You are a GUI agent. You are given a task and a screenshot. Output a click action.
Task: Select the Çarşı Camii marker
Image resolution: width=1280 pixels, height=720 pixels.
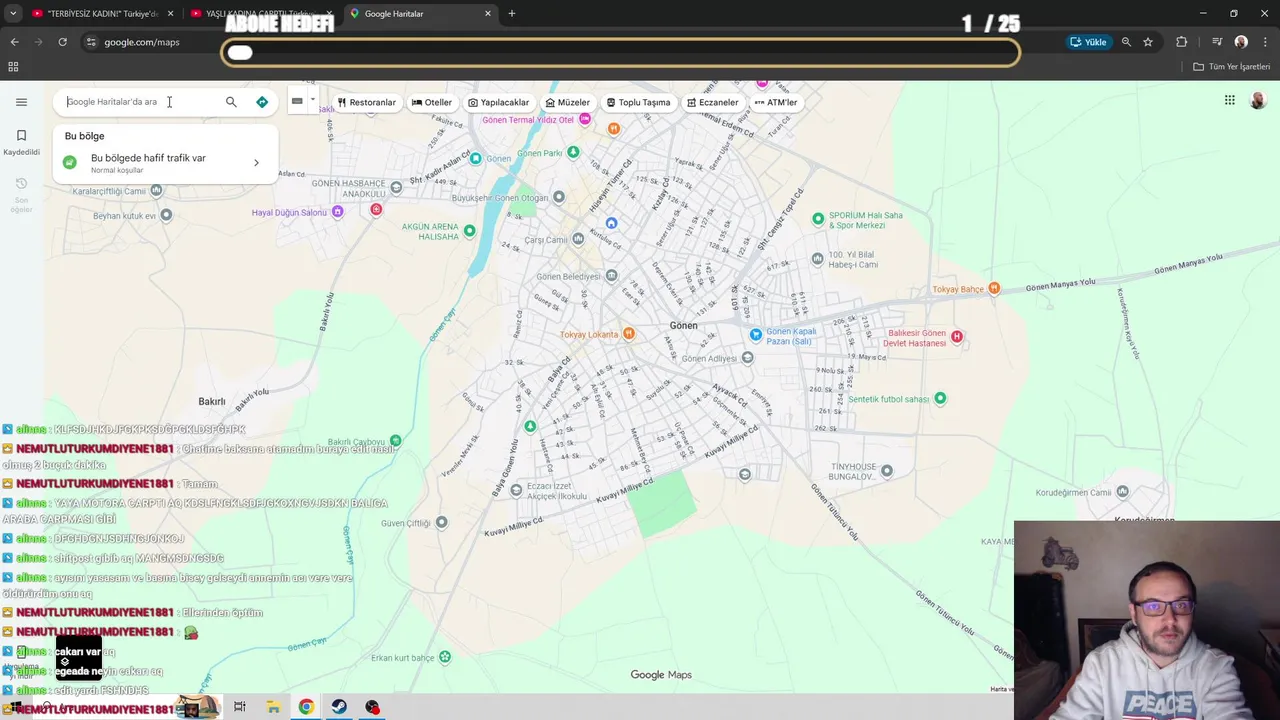point(578,239)
